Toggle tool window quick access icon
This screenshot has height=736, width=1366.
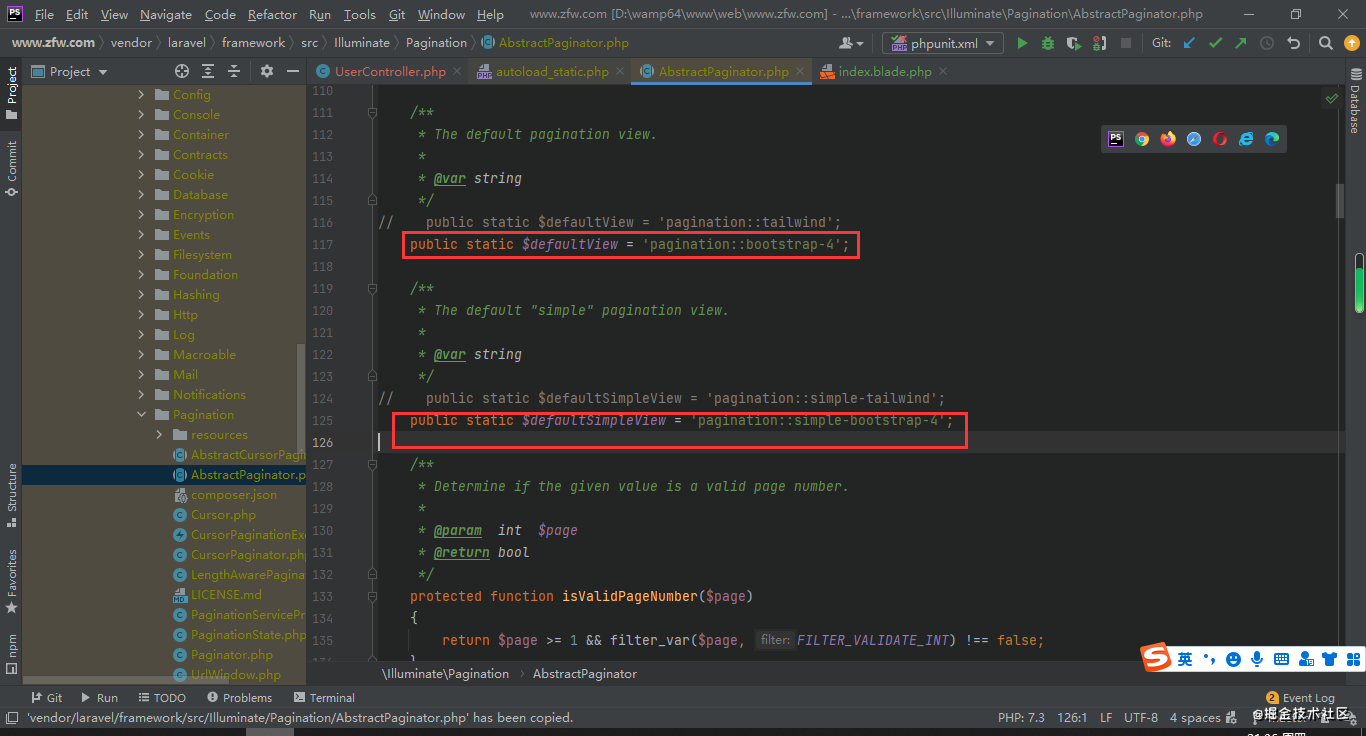[x=11, y=717]
